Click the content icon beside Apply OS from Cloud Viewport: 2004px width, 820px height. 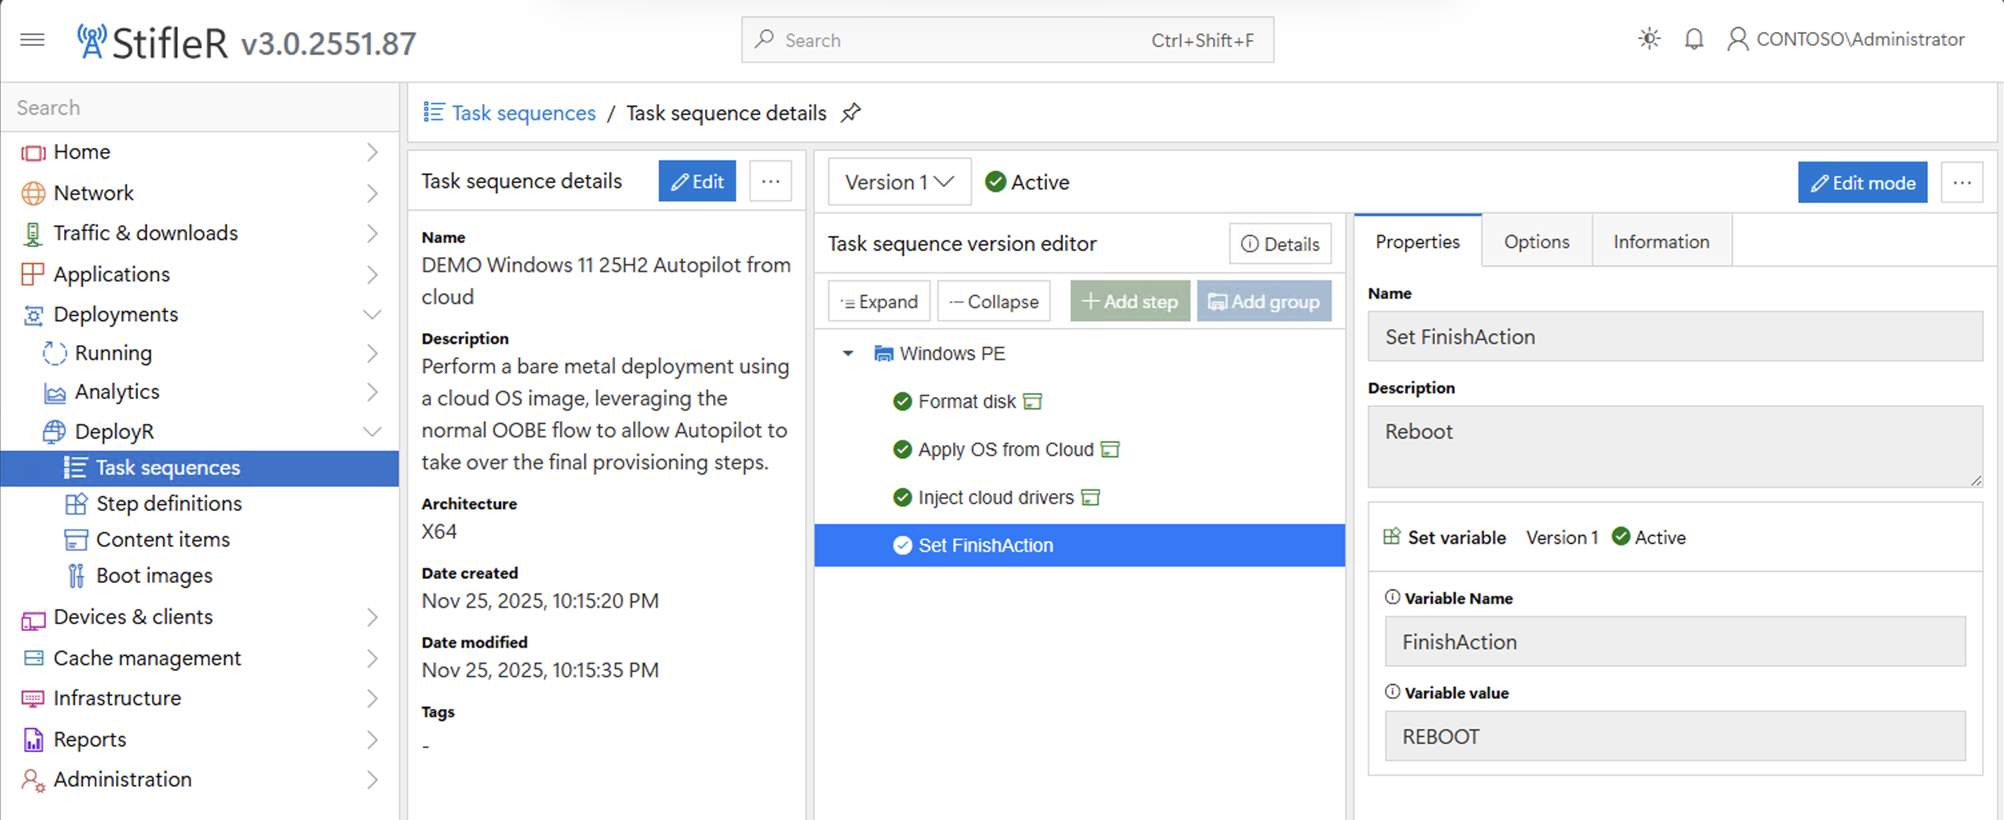point(1110,449)
